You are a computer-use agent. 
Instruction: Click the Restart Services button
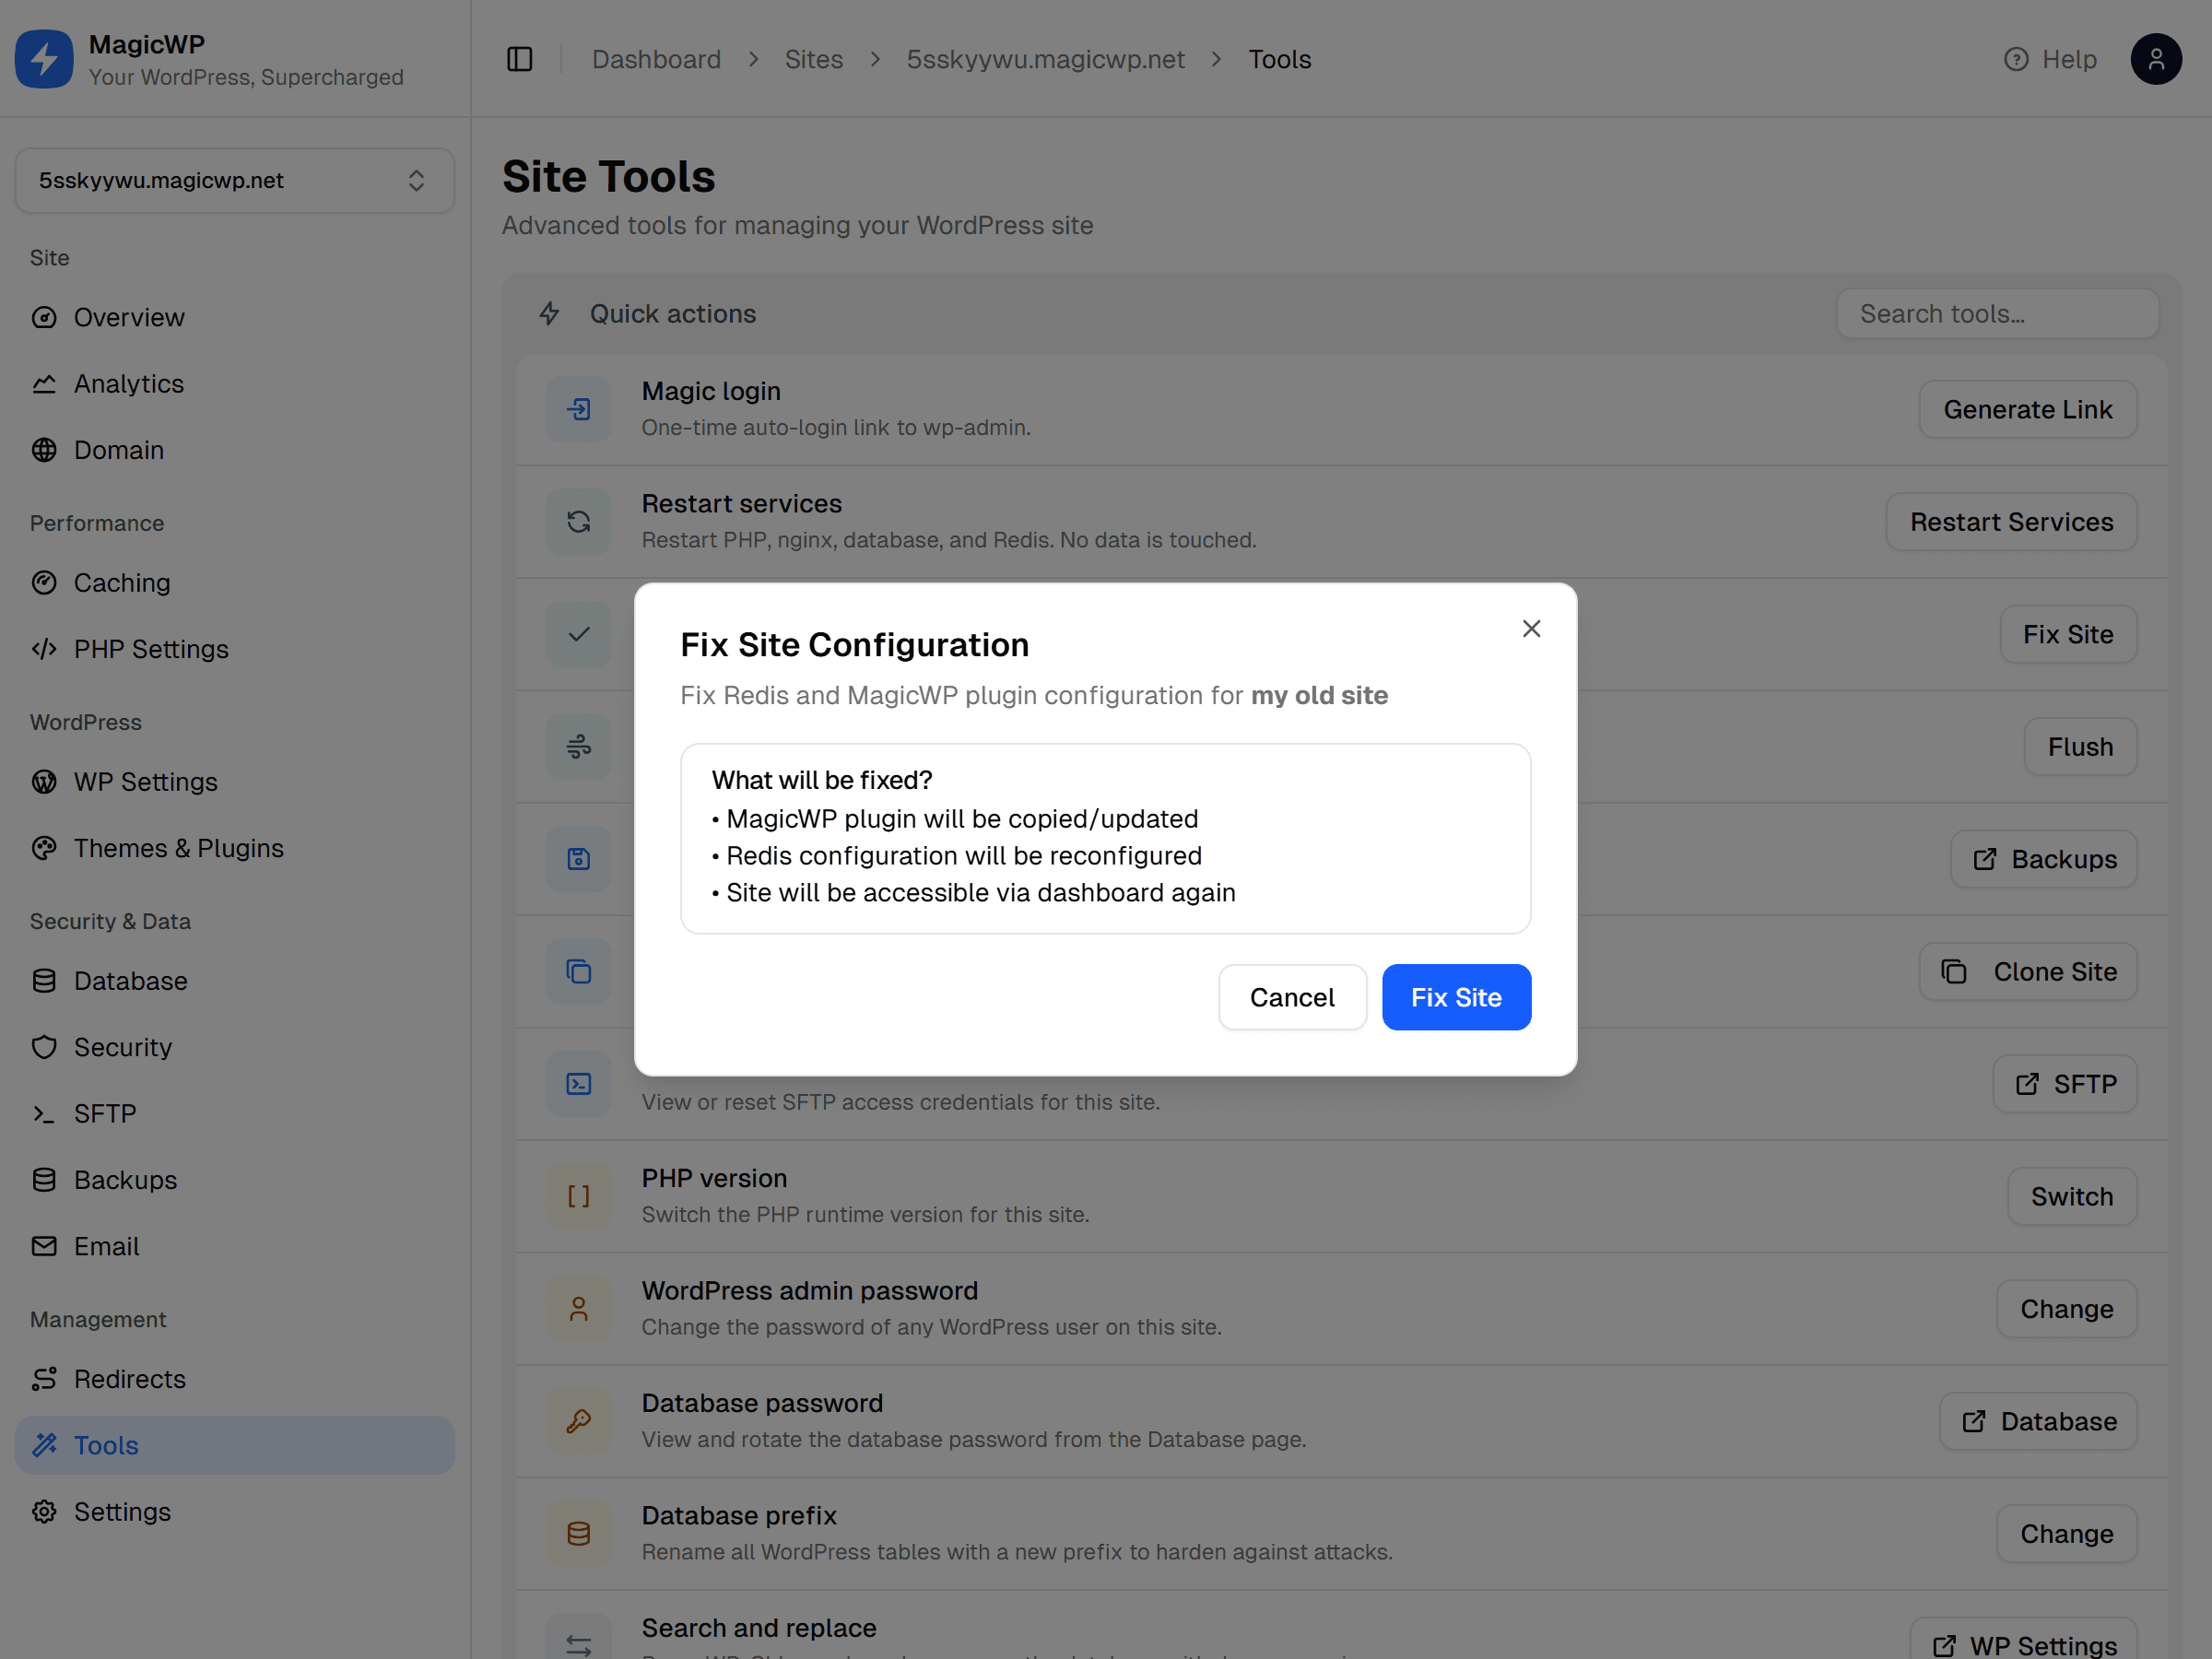[2011, 522]
